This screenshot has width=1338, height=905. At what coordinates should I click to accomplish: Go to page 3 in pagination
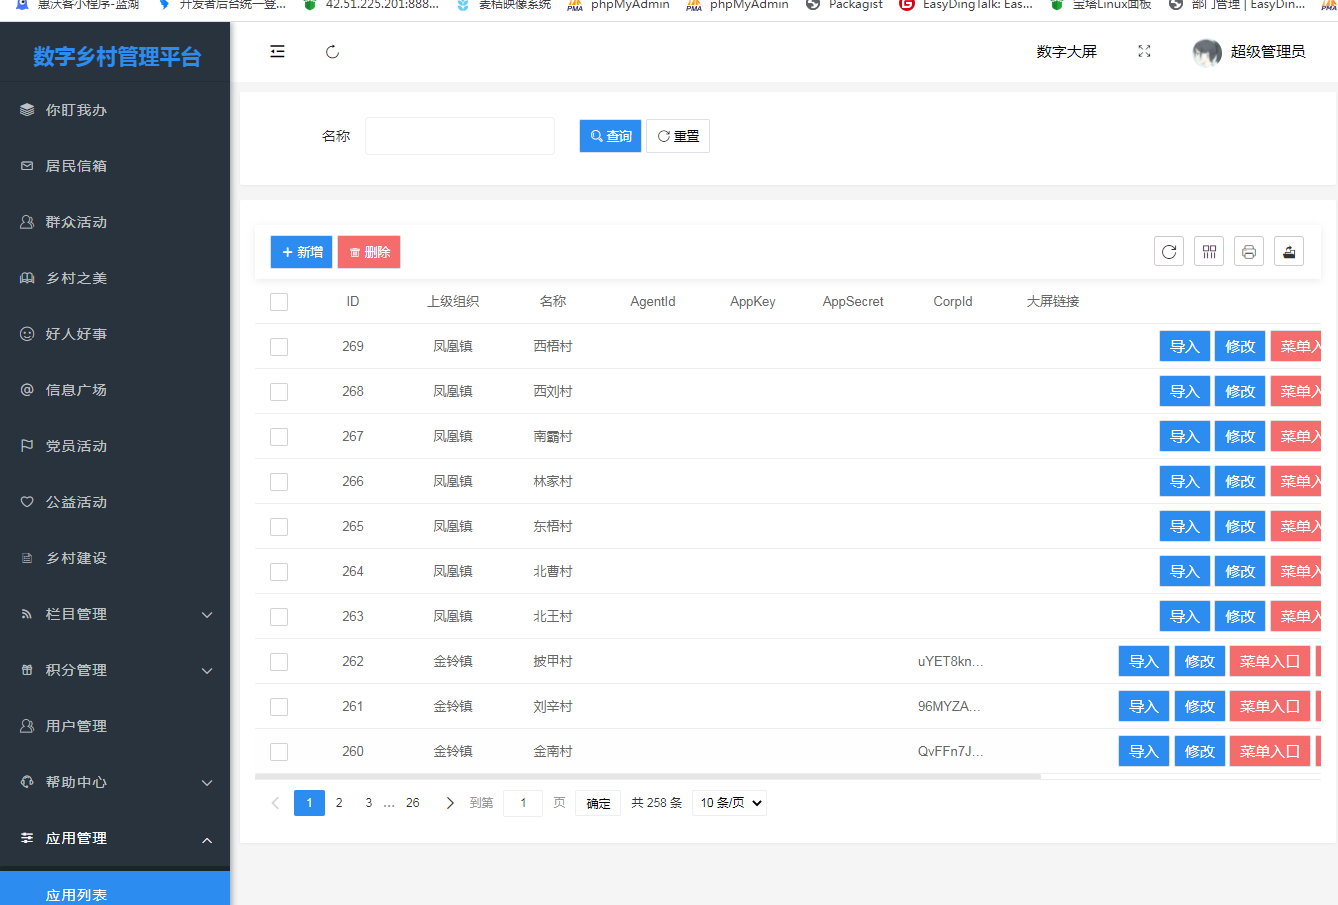pos(368,803)
